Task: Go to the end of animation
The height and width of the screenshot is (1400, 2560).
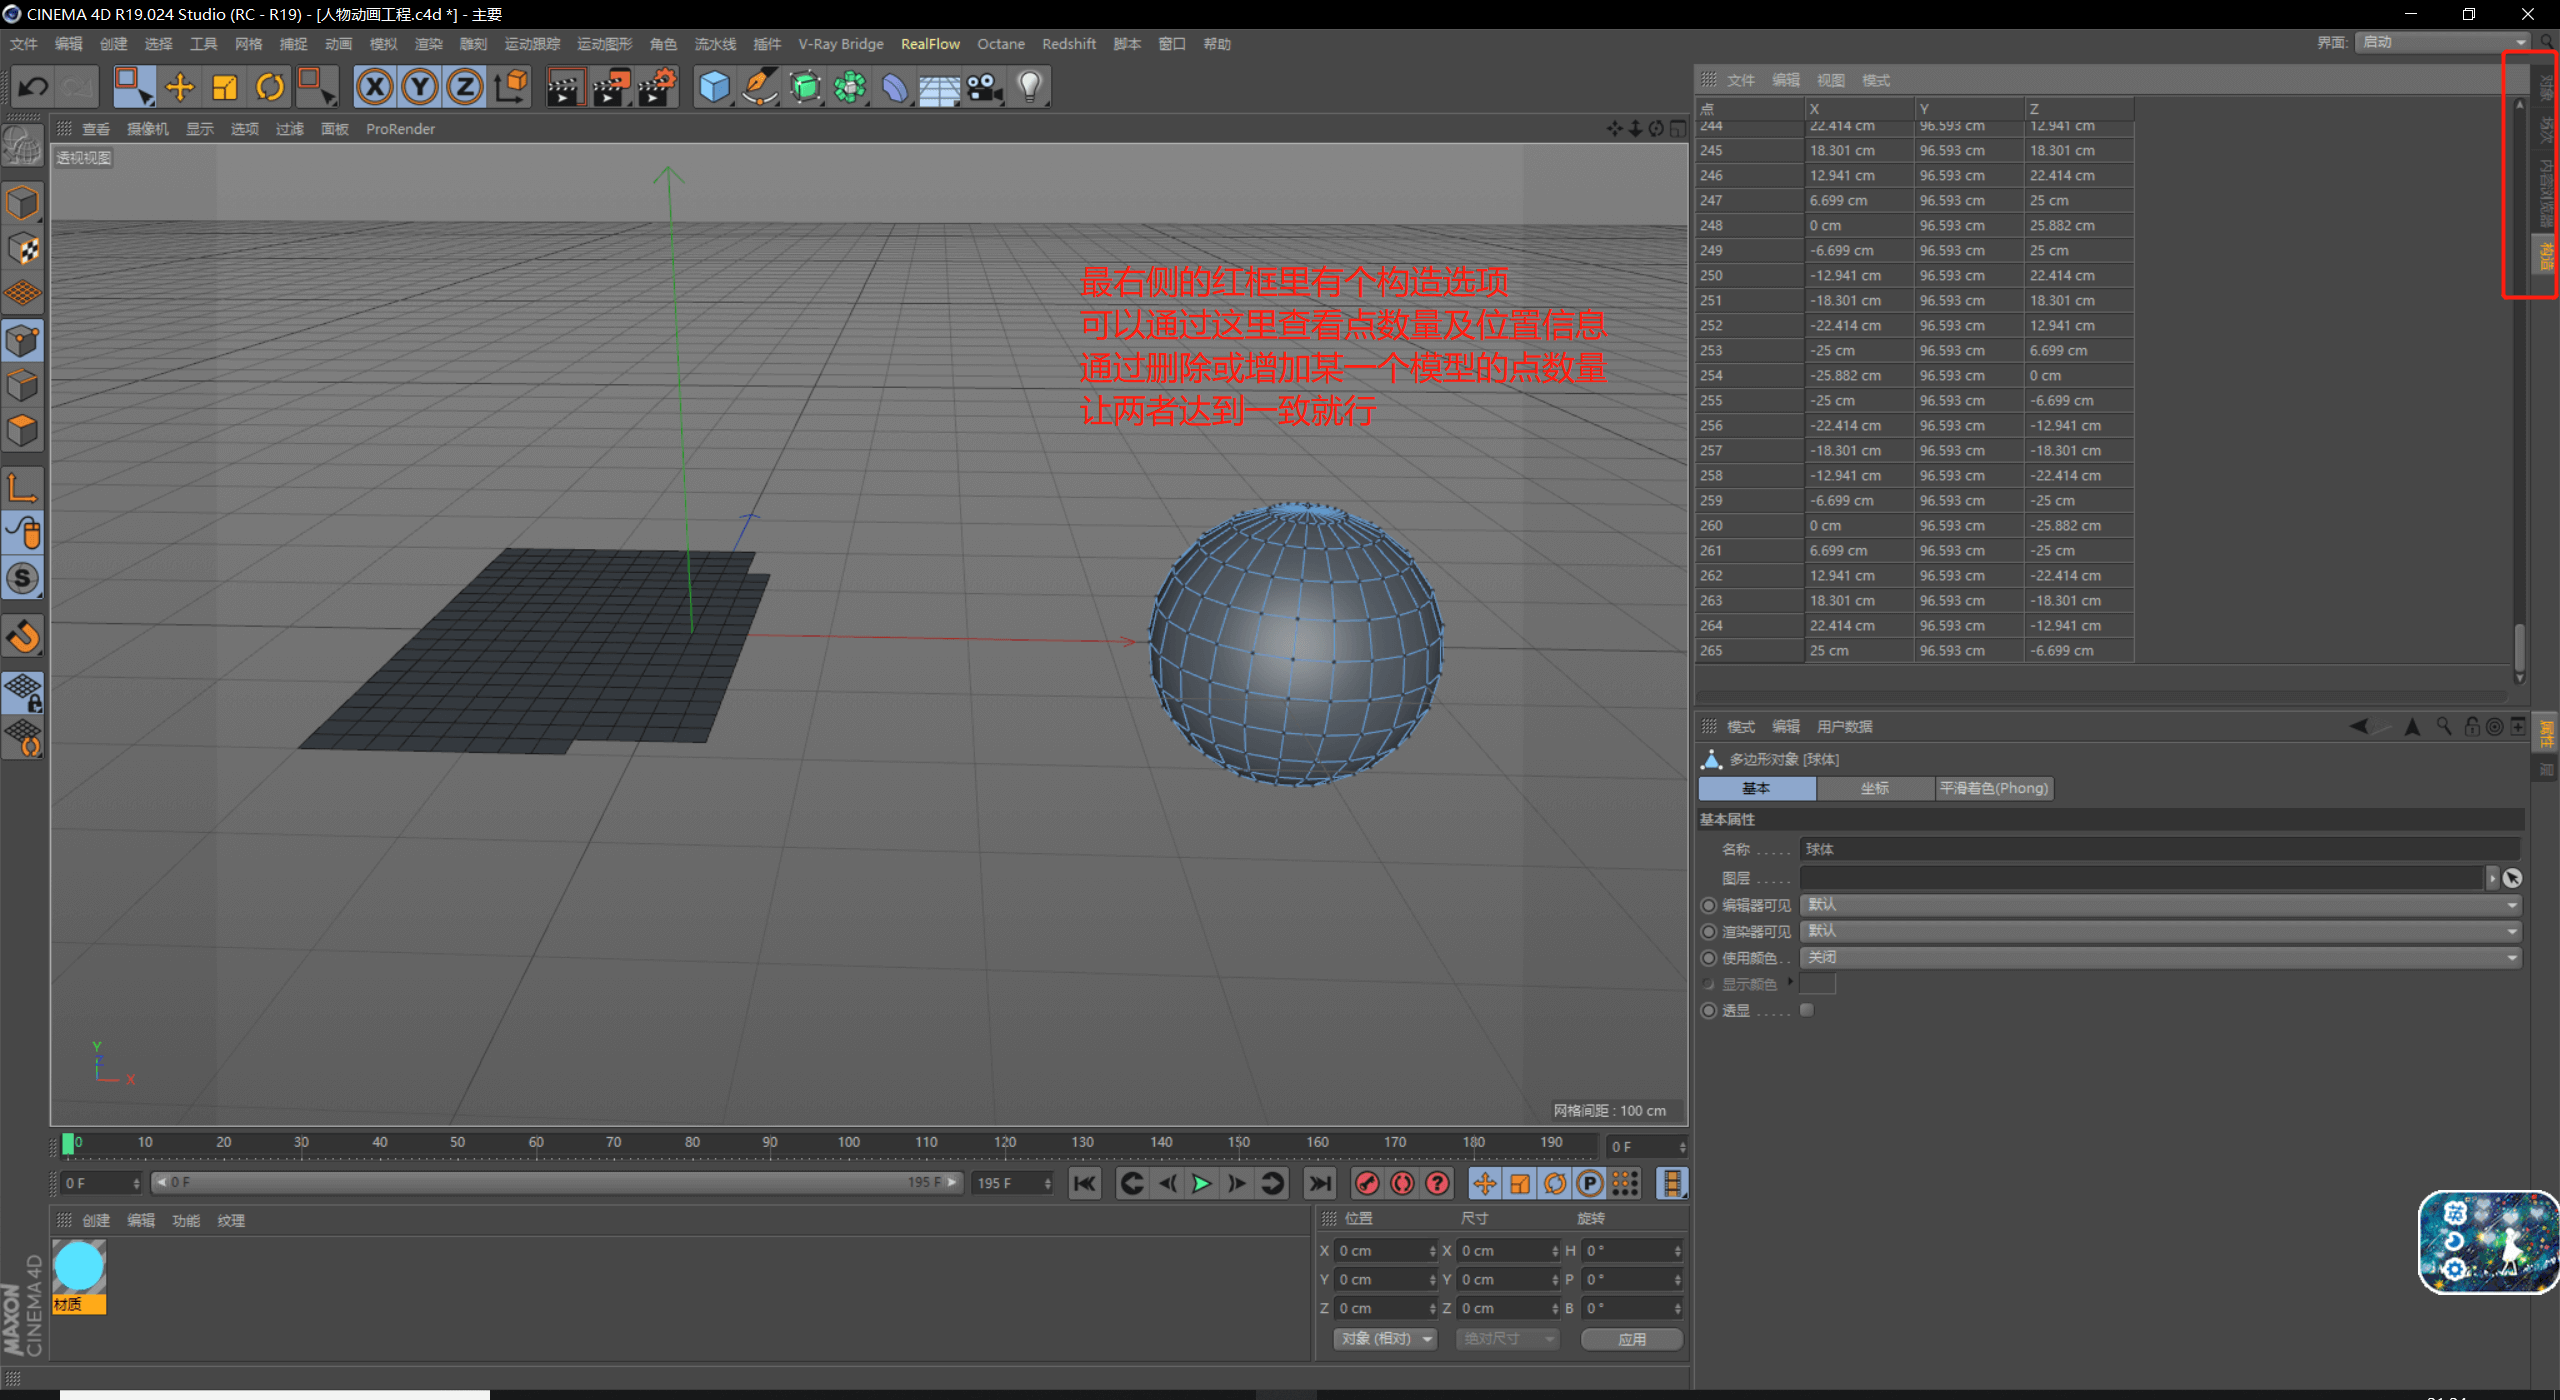Action: [1320, 1184]
